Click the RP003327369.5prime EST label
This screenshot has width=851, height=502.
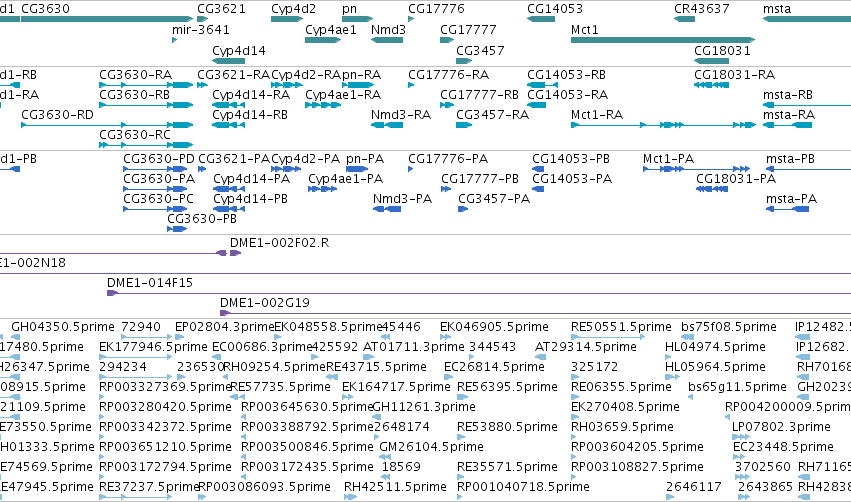click(165, 386)
